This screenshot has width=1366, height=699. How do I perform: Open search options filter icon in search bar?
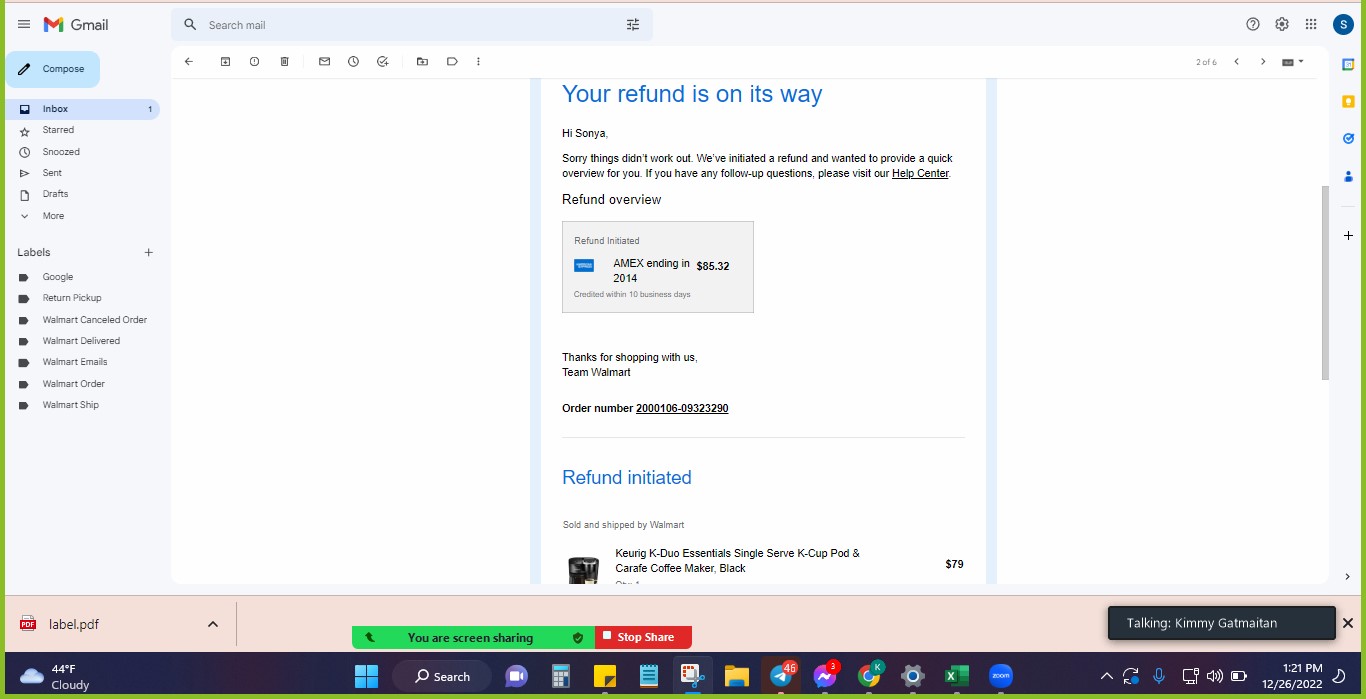click(x=633, y=25)
